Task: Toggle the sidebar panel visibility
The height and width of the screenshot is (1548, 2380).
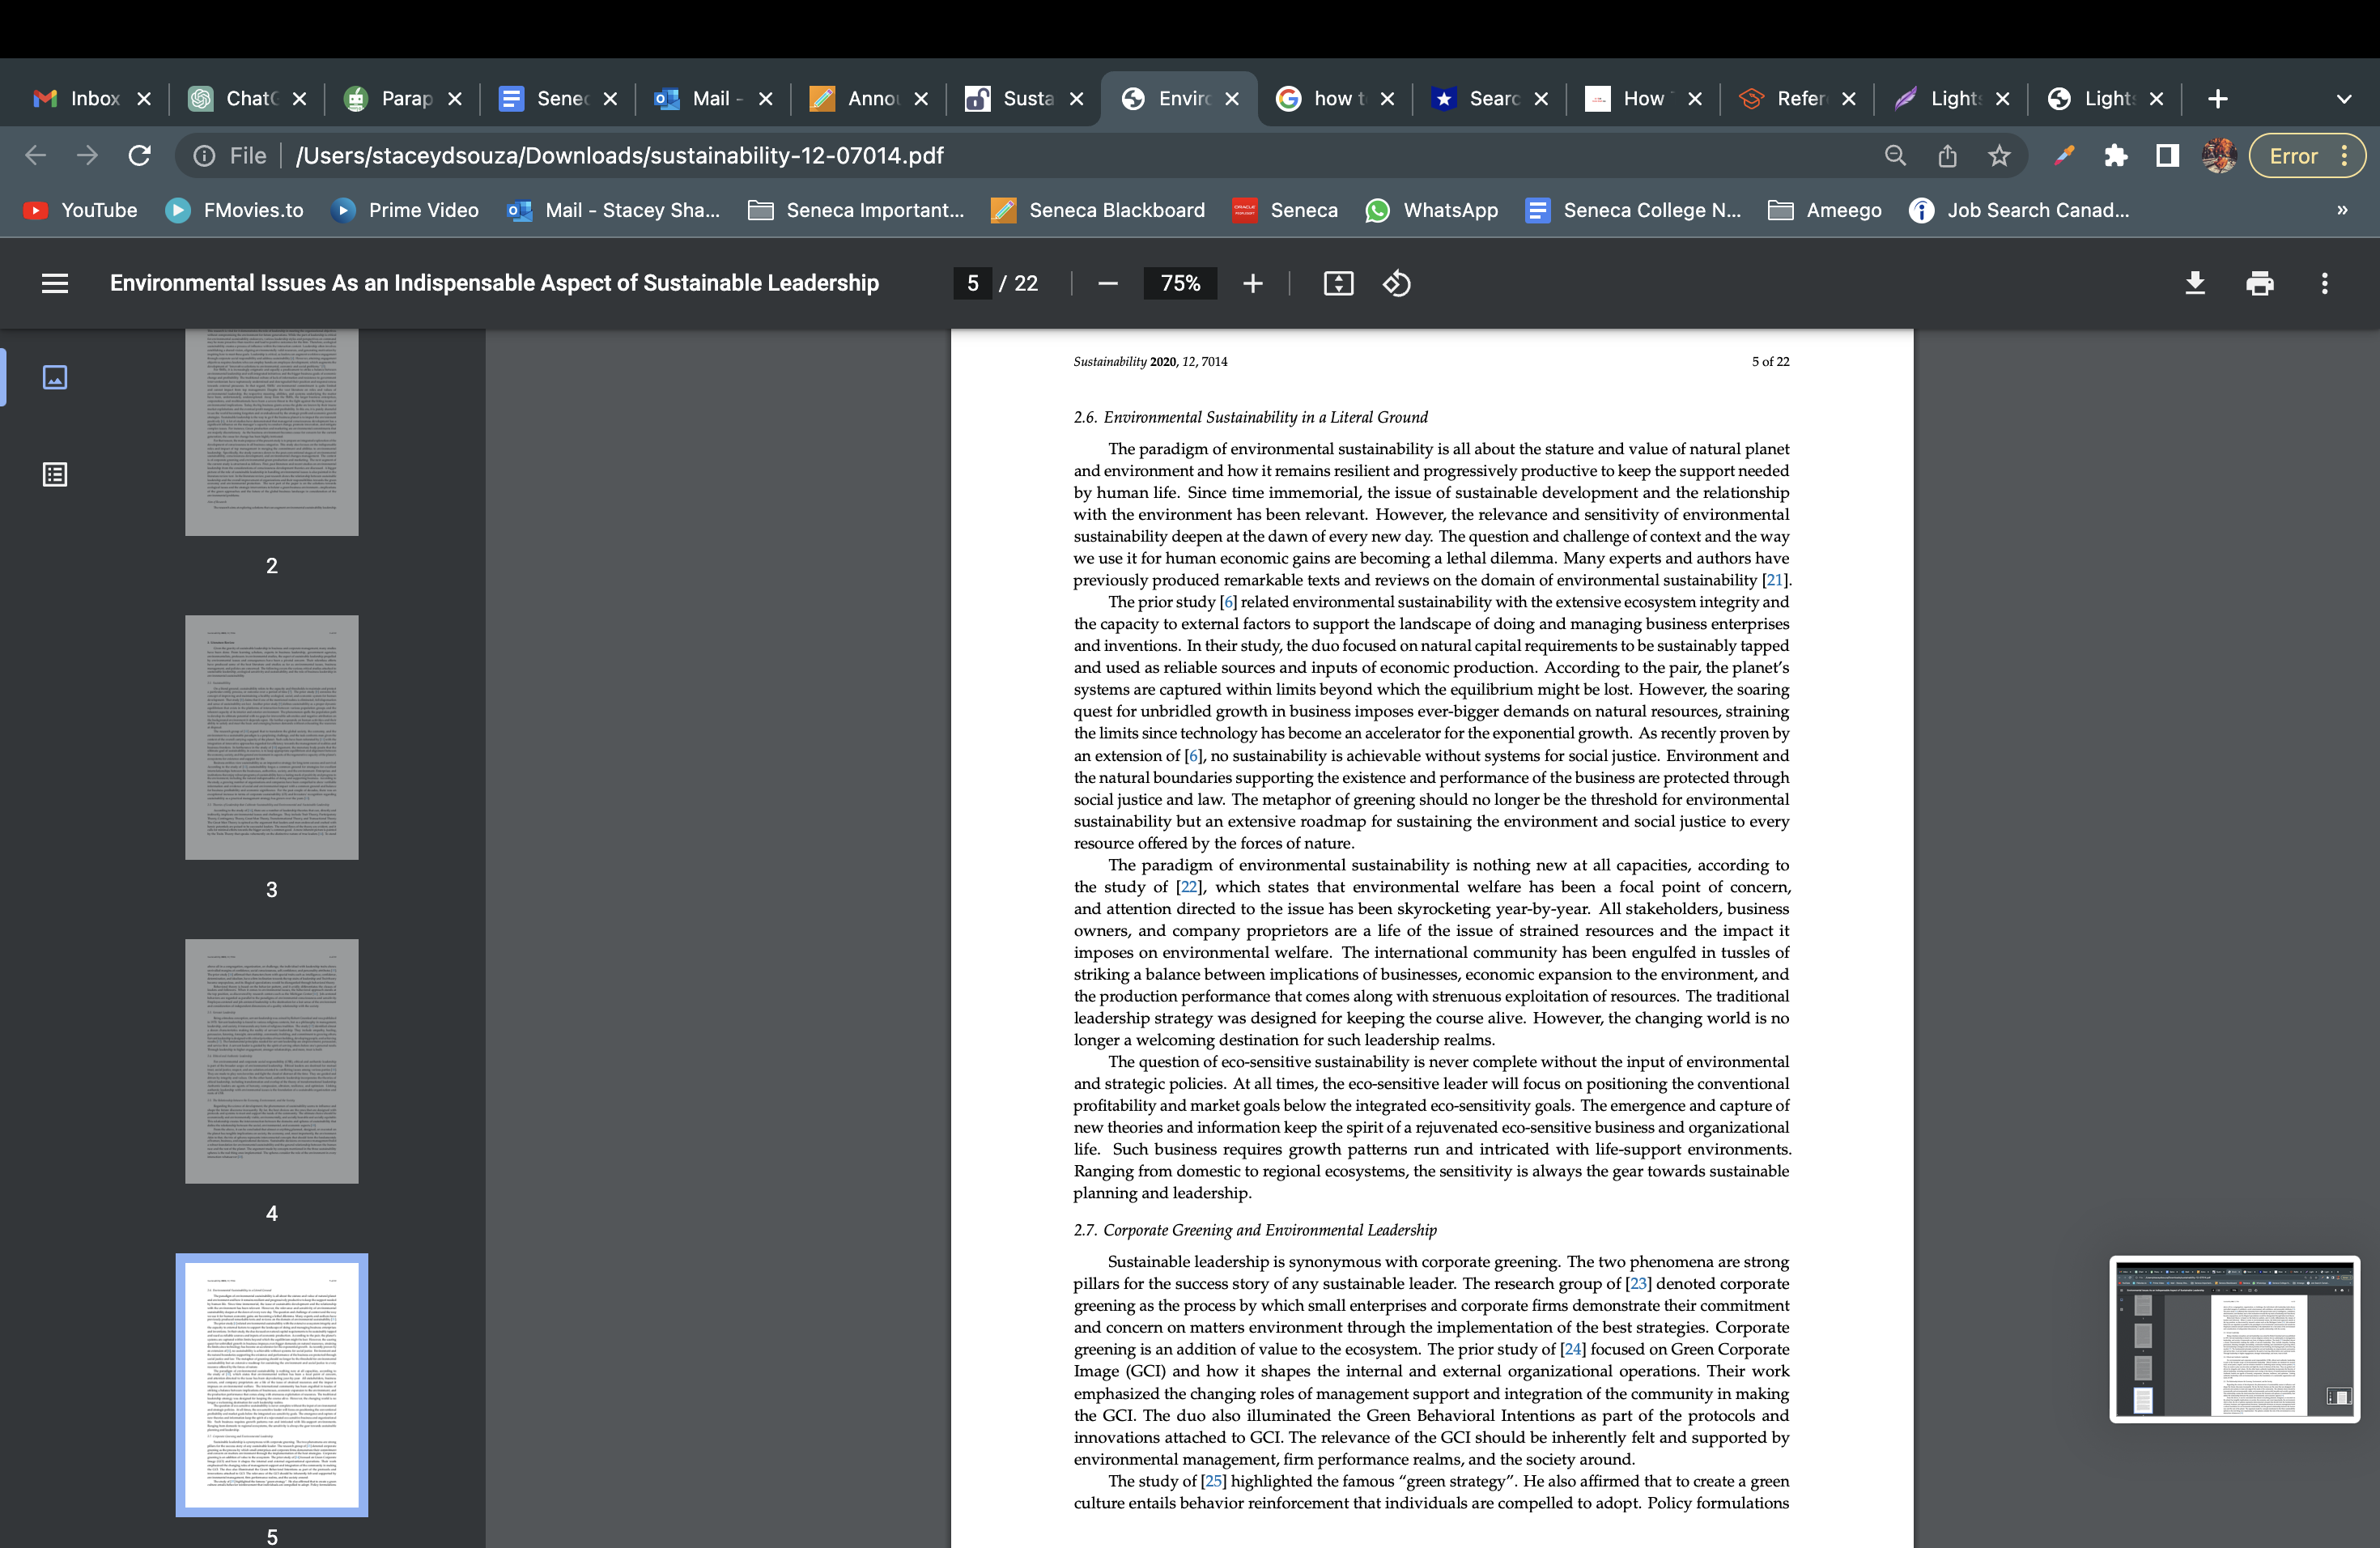Action: (56, 283)
